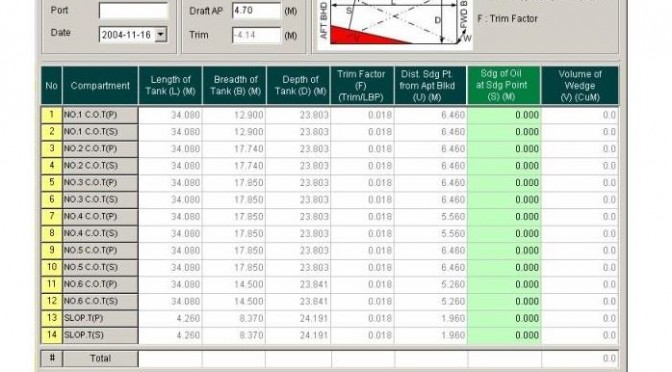Click Sdg of Oil cell for NO.1 C.O.T(P)
672x372 pixels.
point(504,115)
